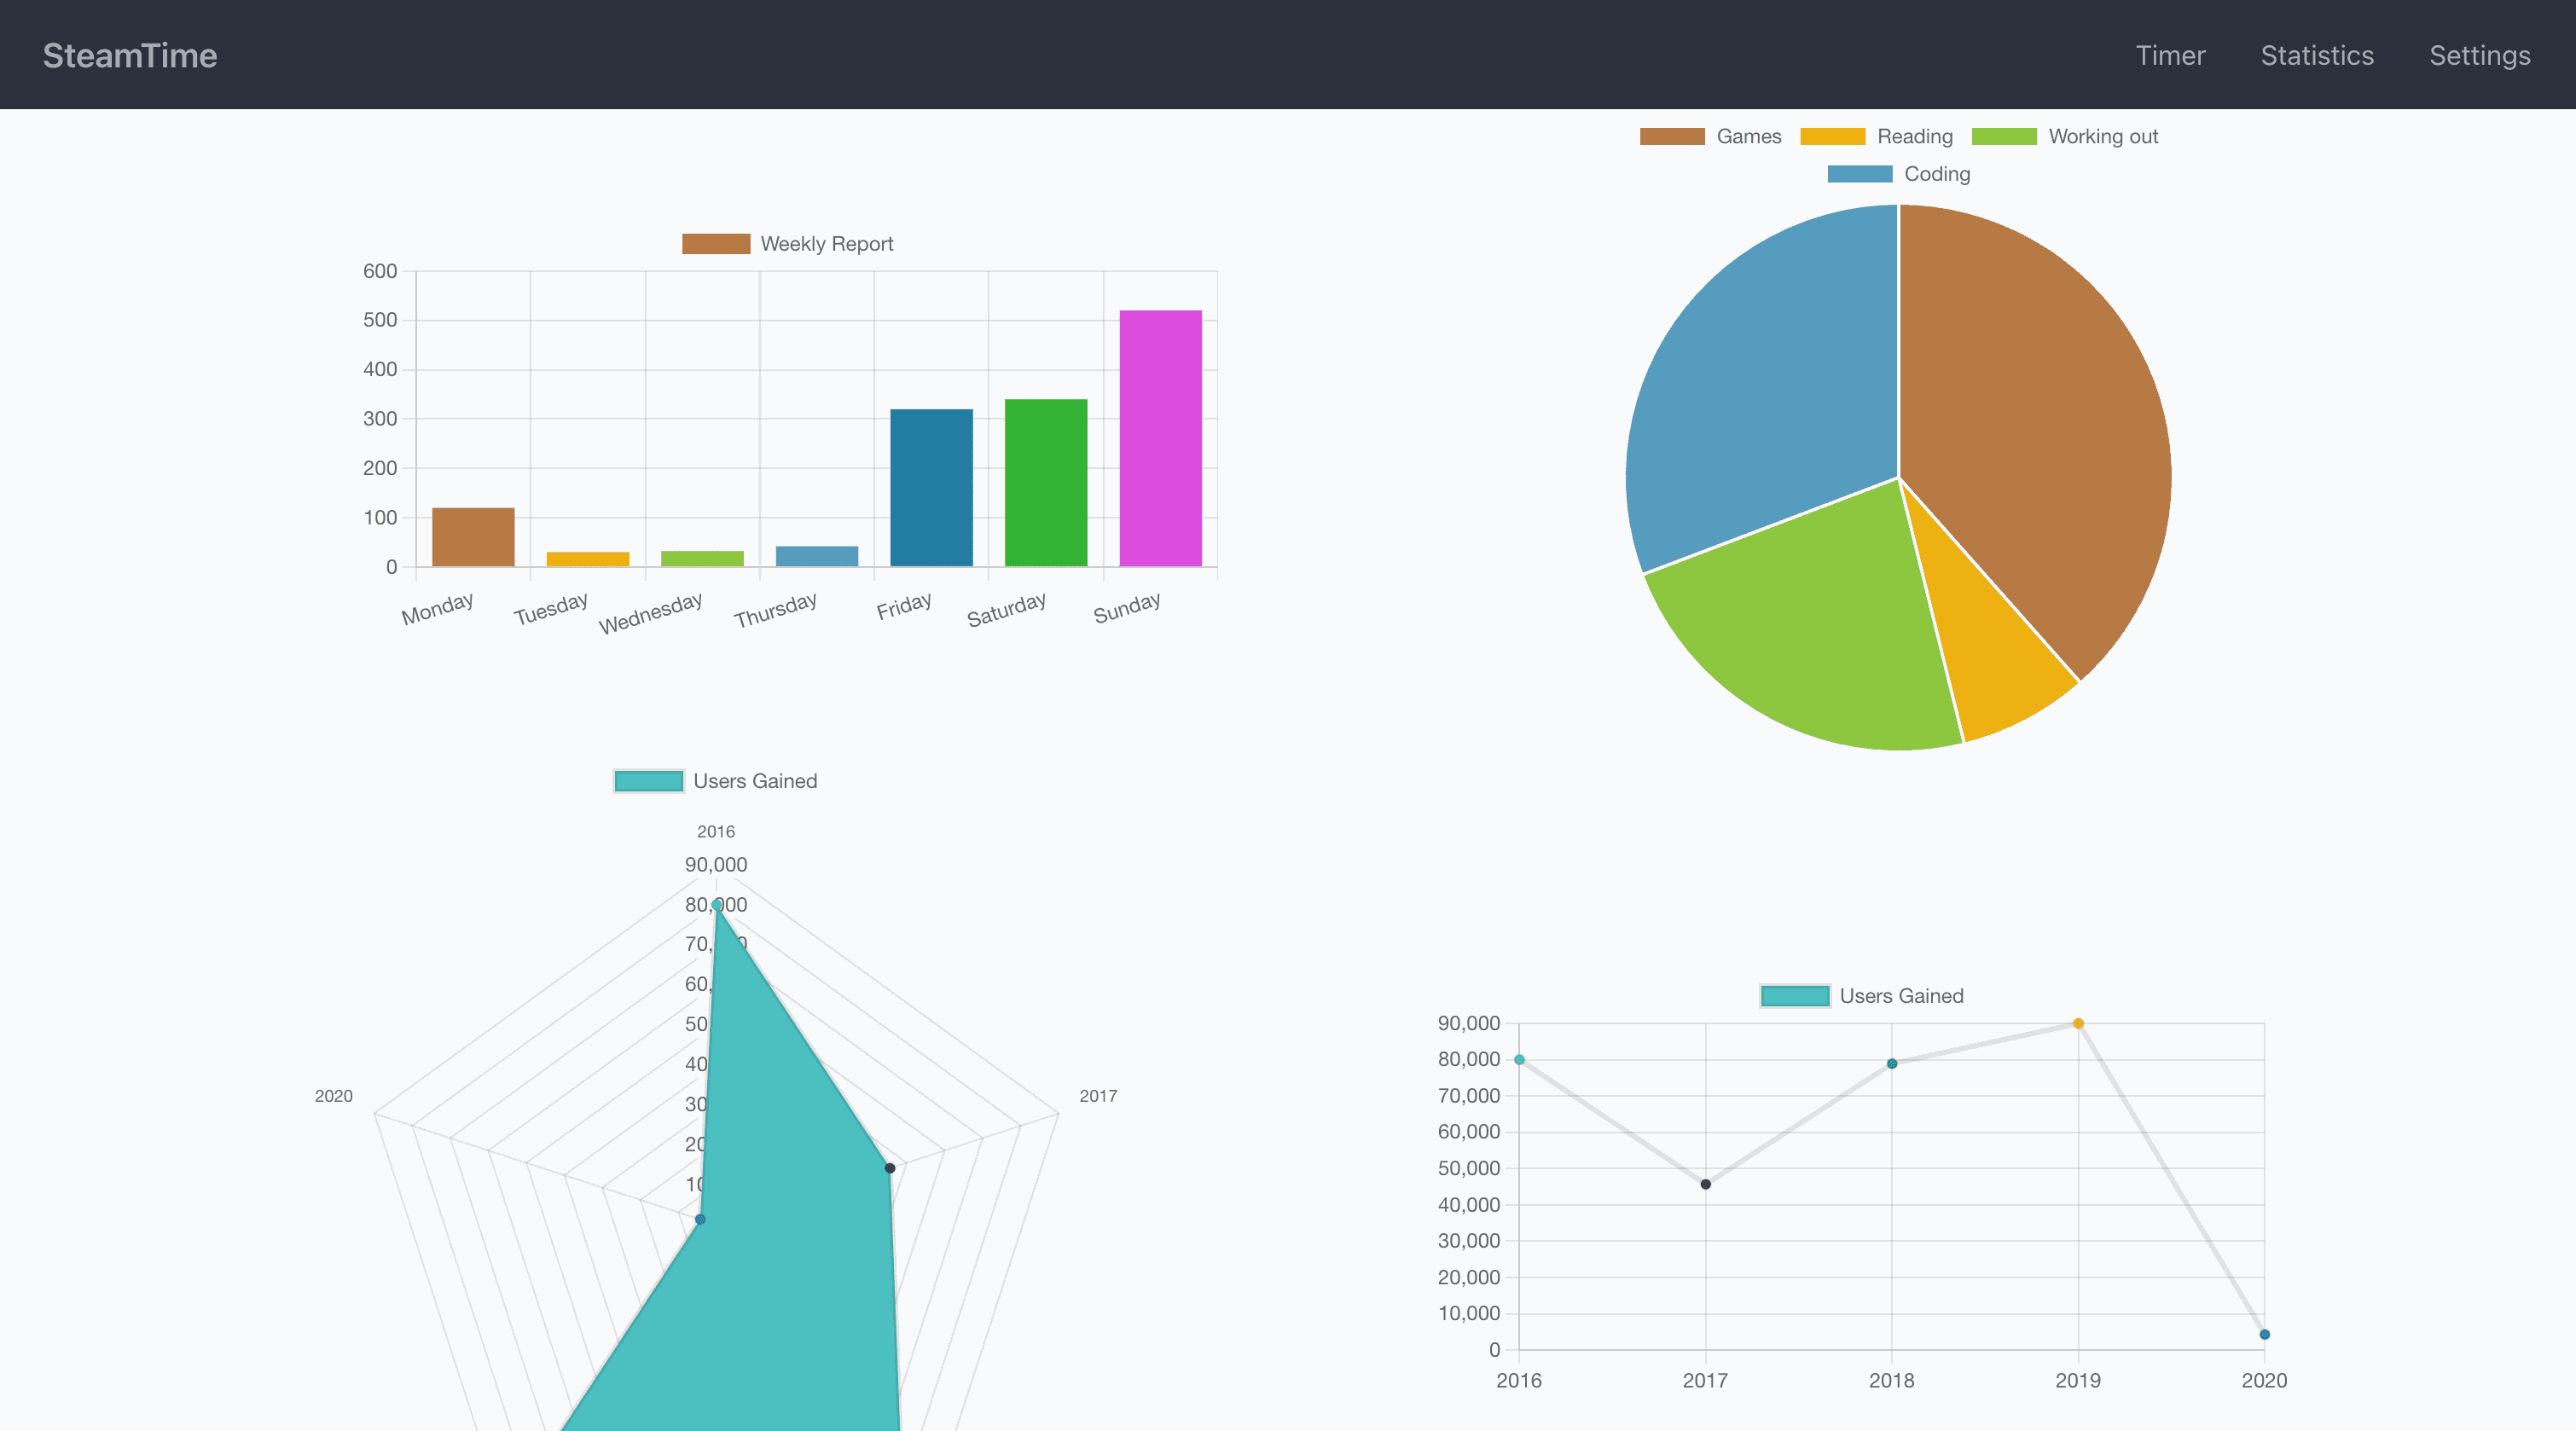Image resolution: width=2576 pixels, height=1431 pixels.
Task: Click the Tuesday bar in Weekly Report
Action: click(588, 559)
